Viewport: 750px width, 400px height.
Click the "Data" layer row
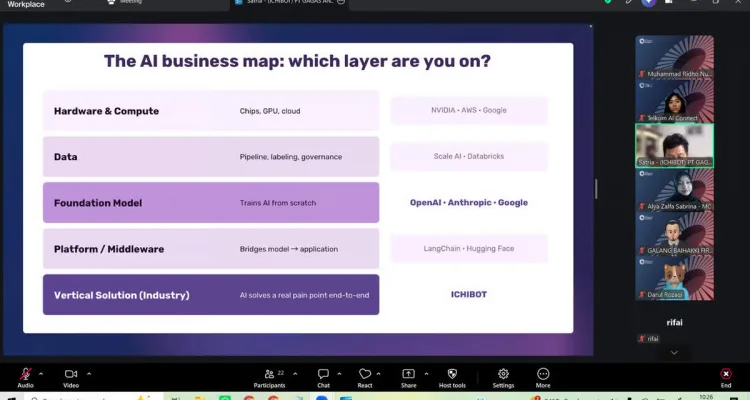[211, 156]
